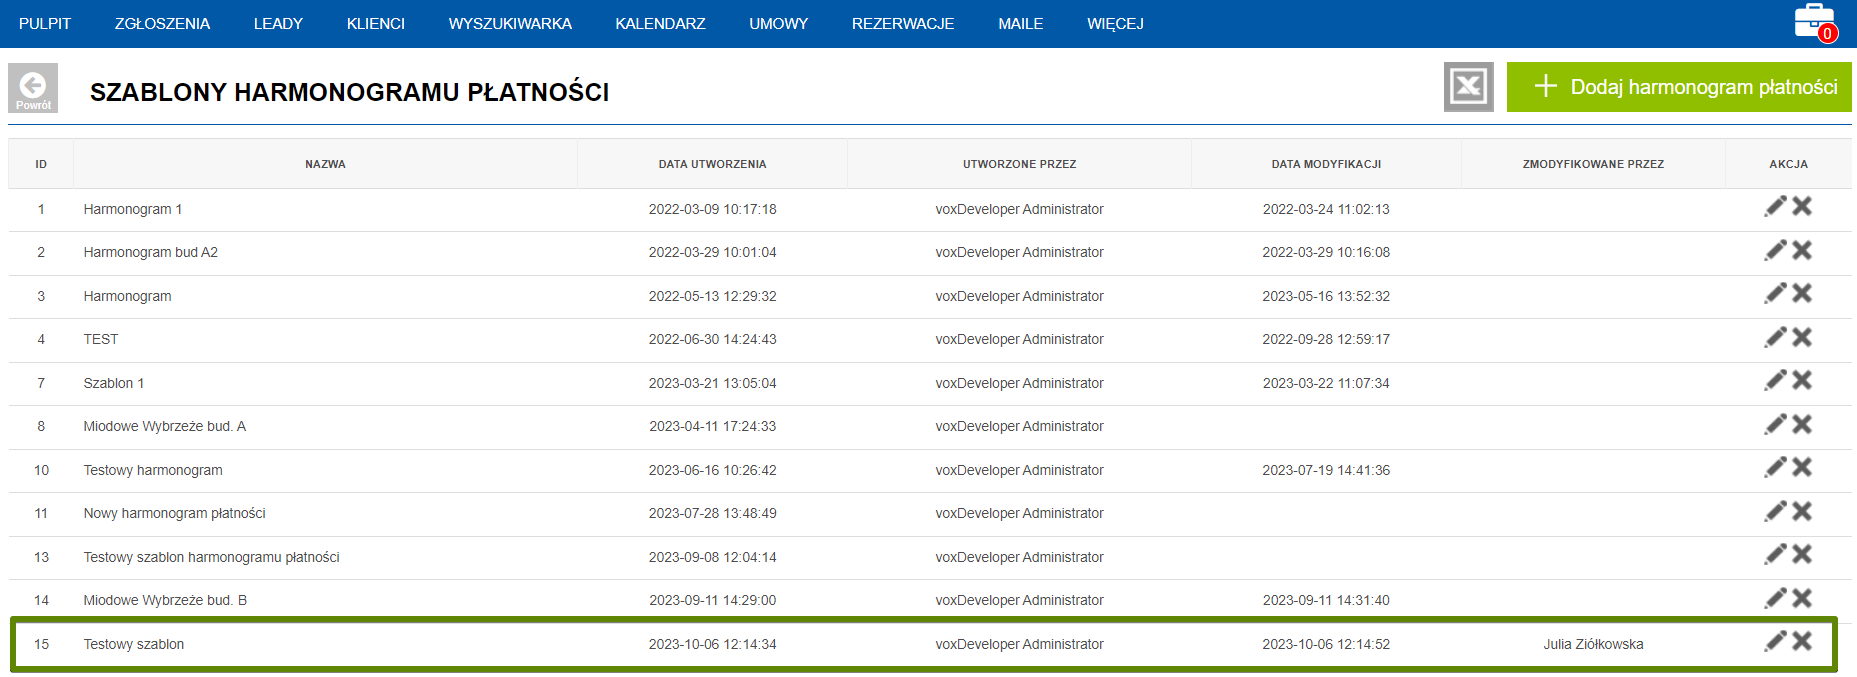Click the ID cell '10'

[41, 470]
